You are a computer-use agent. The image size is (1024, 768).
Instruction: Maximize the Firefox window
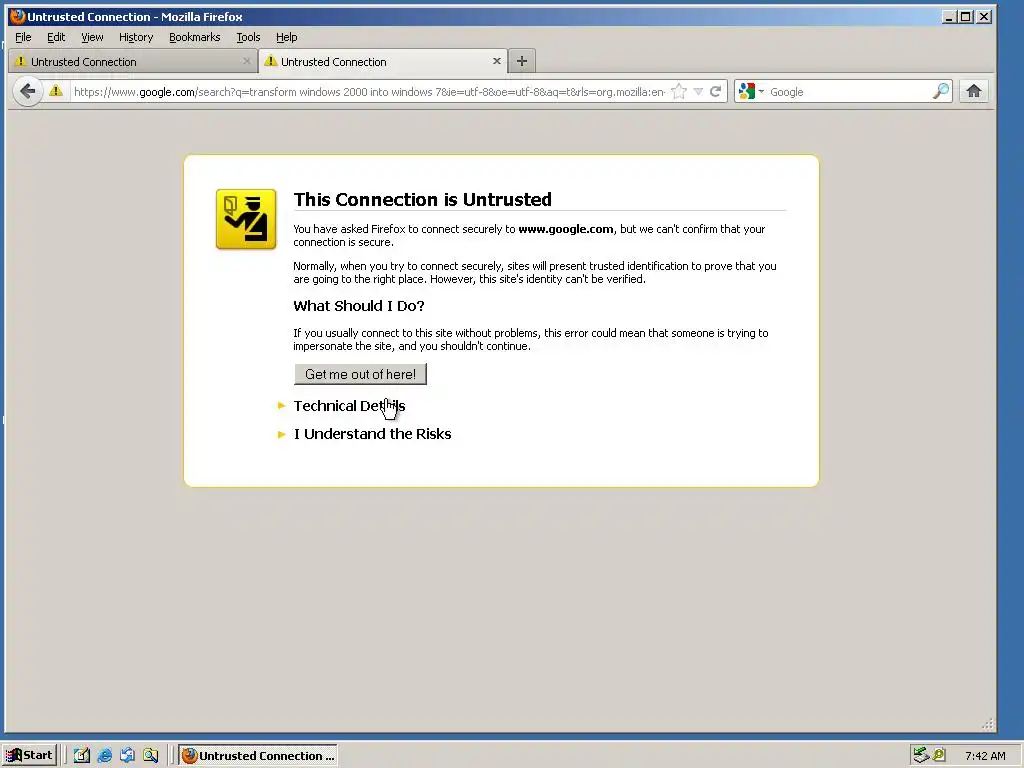pos(966,16)
